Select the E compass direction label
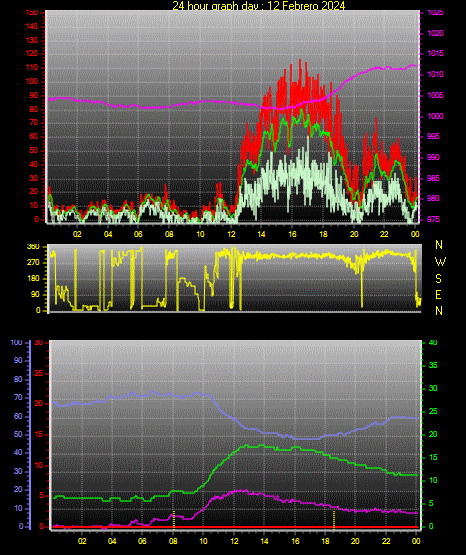466x555 pixels. [x=438, y=294]
